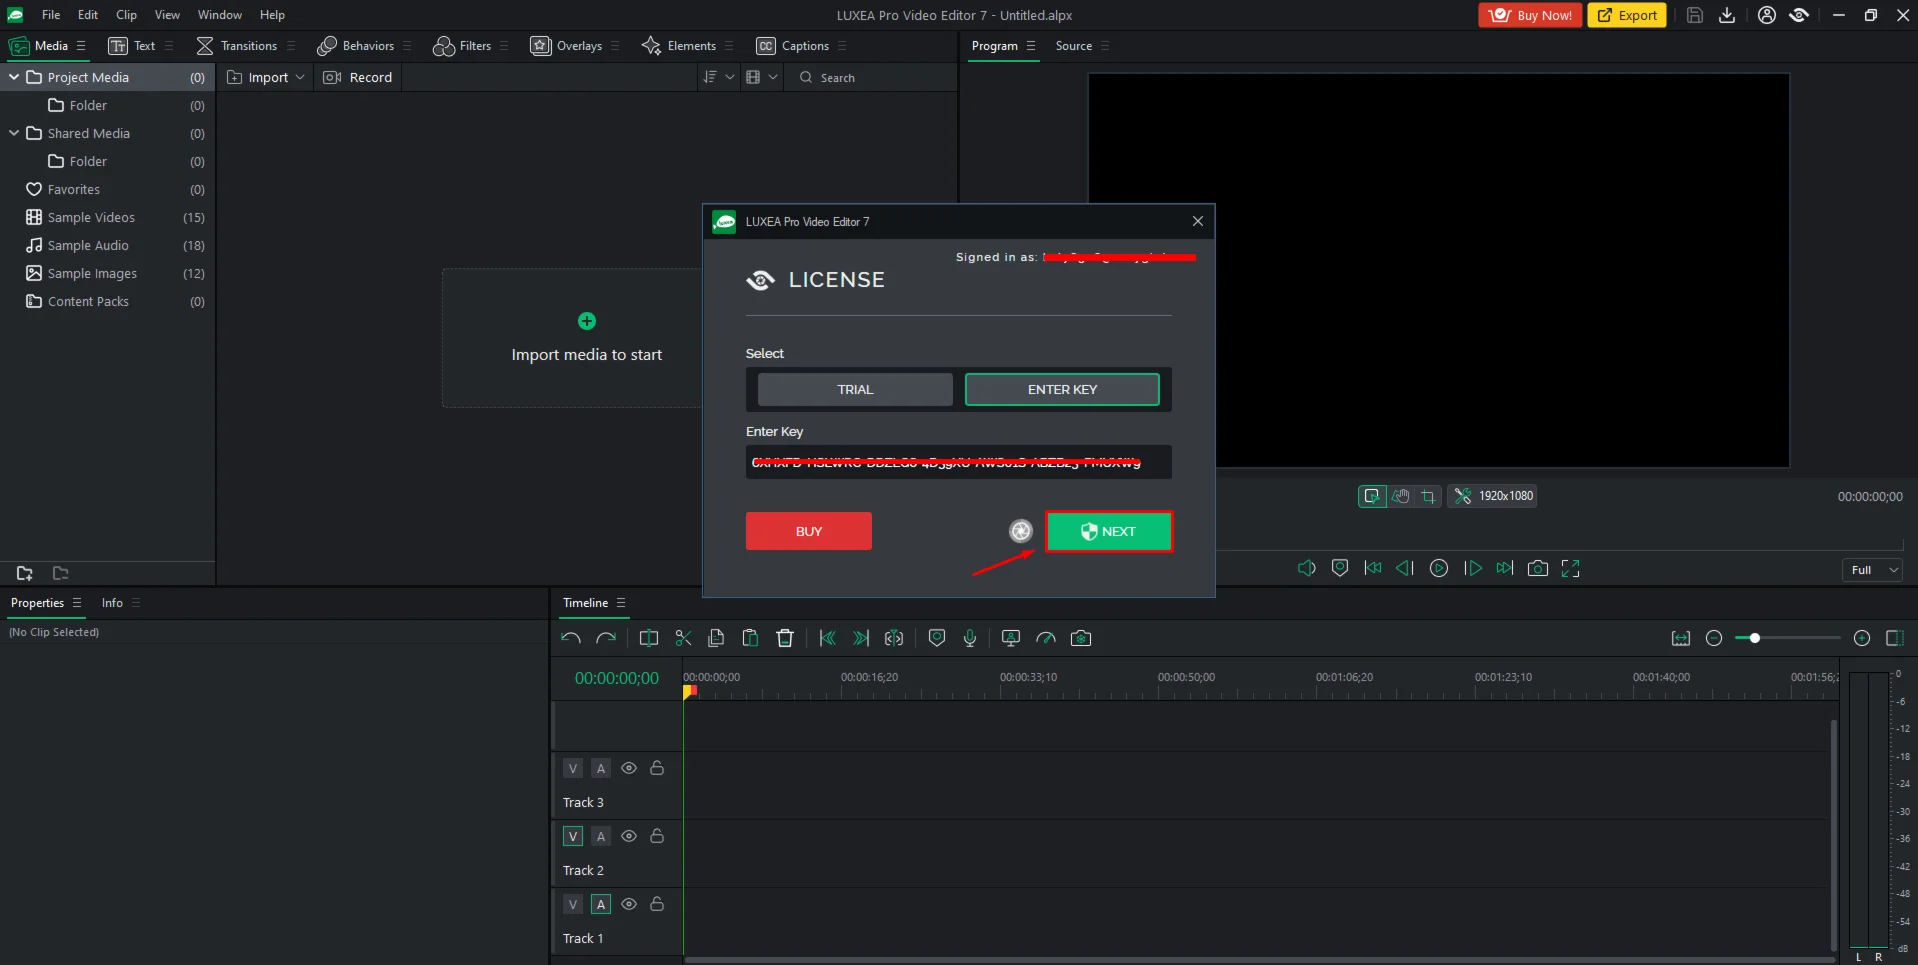Open the Full preview quality dropdown

coord(1871,570)
